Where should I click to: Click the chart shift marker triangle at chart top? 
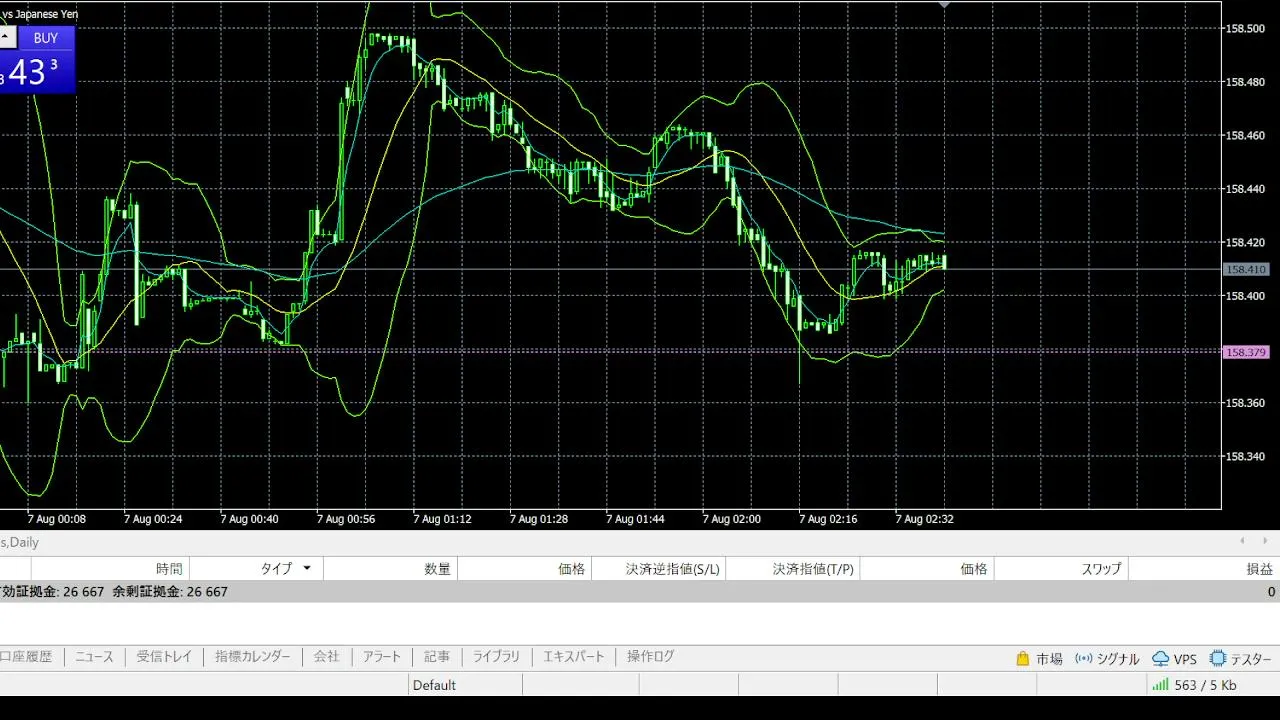944,5
